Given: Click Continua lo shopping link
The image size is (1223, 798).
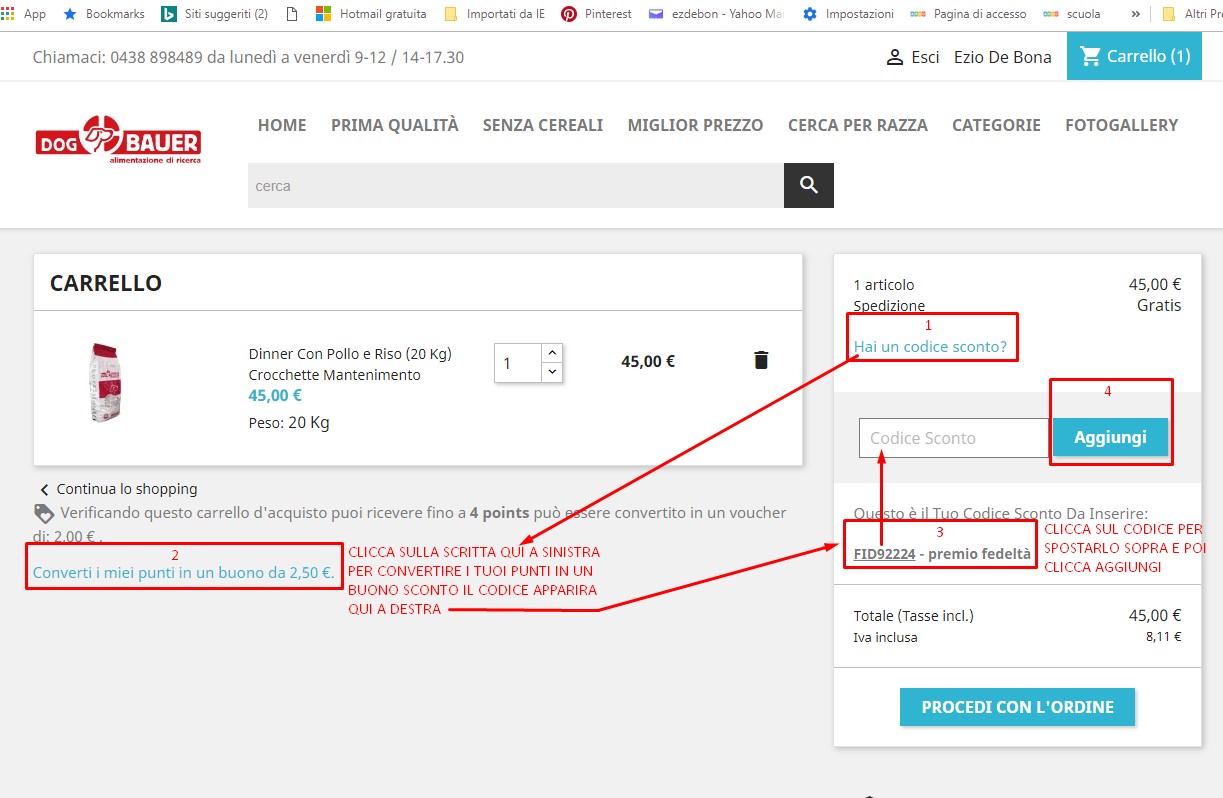Looking at the screenshot, I should click(118, 489).
